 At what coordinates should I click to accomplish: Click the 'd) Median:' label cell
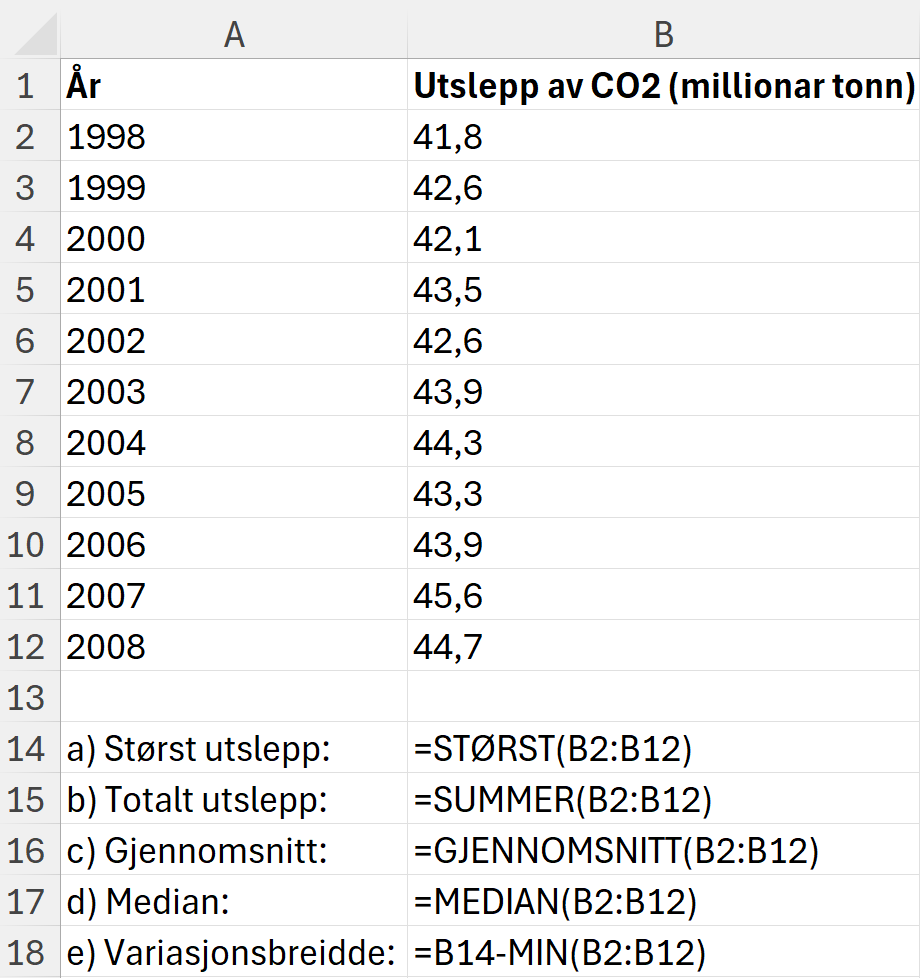pyautogui.click(x=234, y=902)
